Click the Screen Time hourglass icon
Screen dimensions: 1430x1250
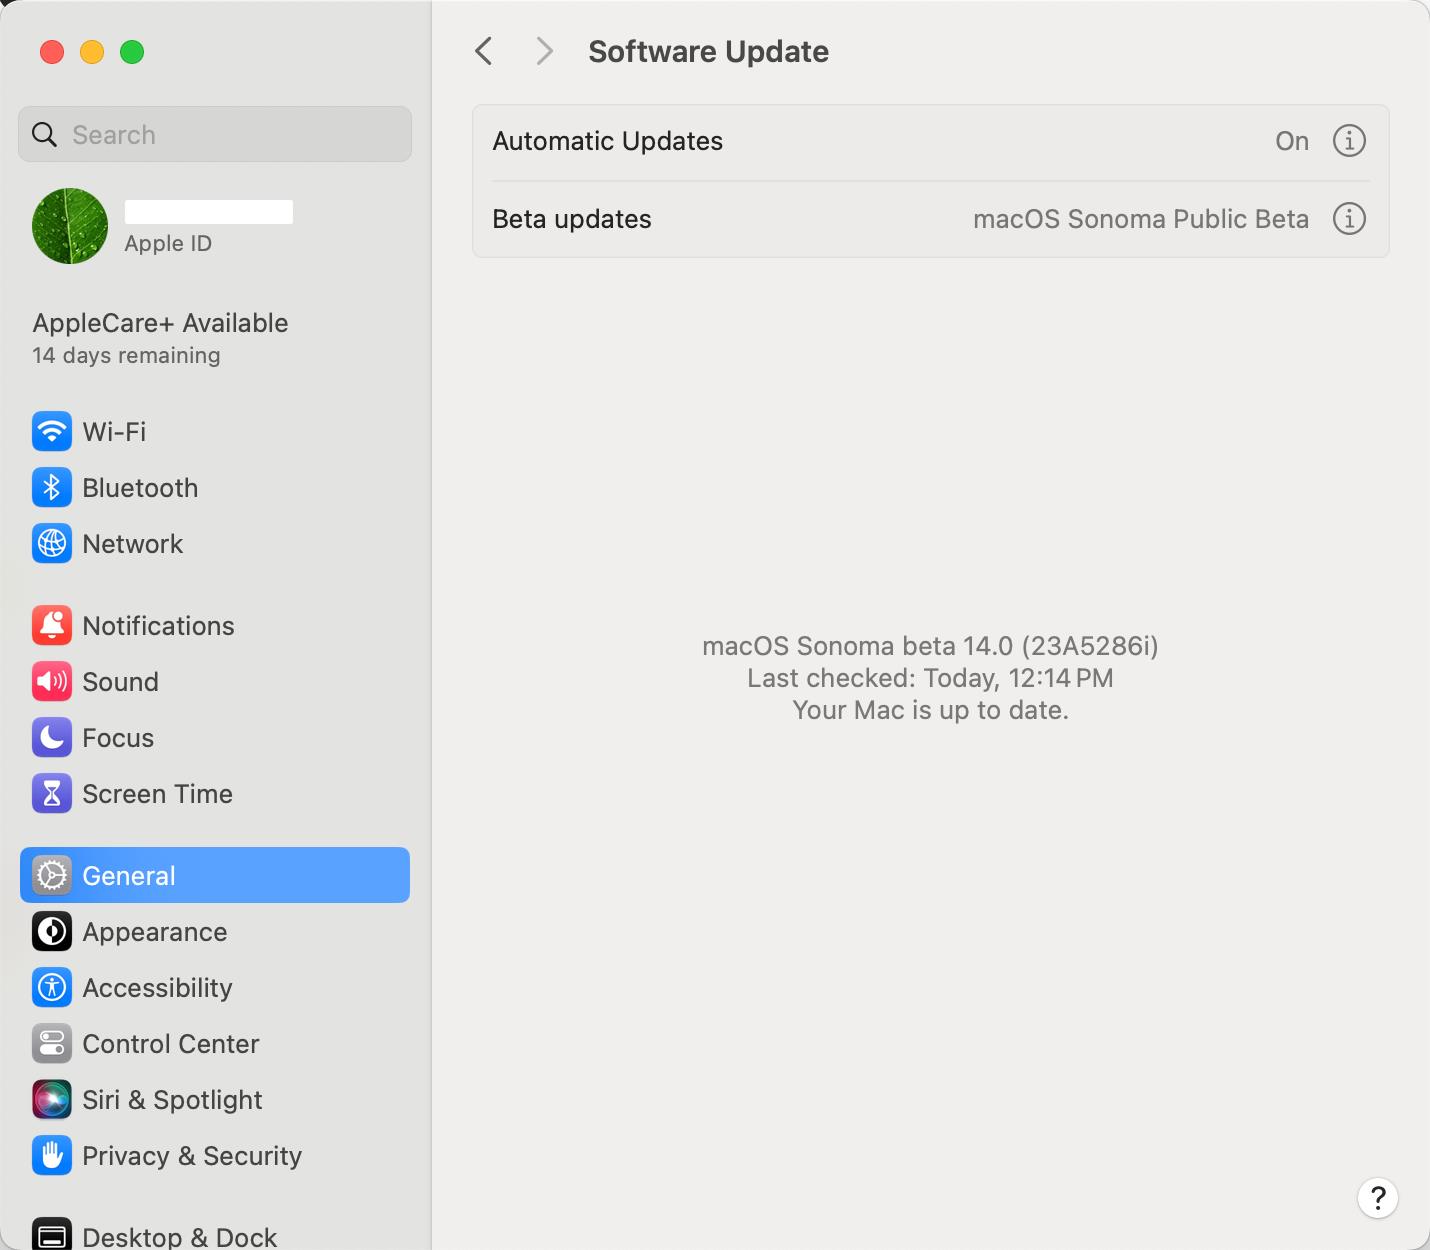coord(52,794)
